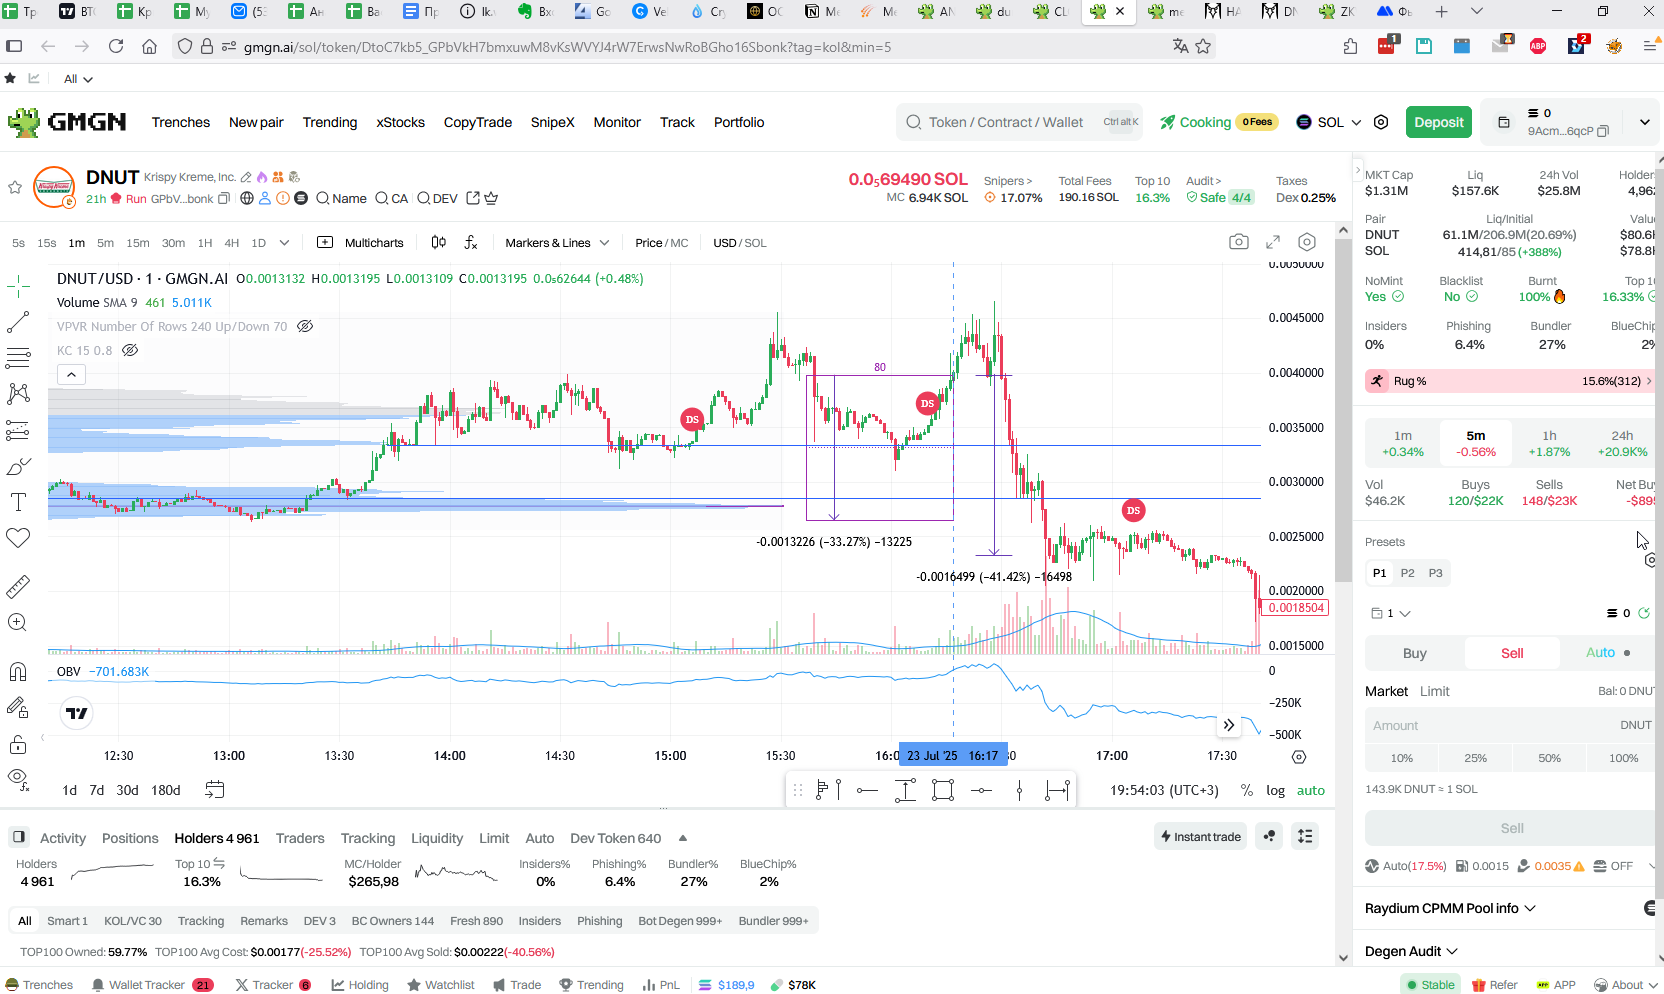Open the bubble map icon
This screenshot has height=994, width=1664.
tap(1269, 836)
